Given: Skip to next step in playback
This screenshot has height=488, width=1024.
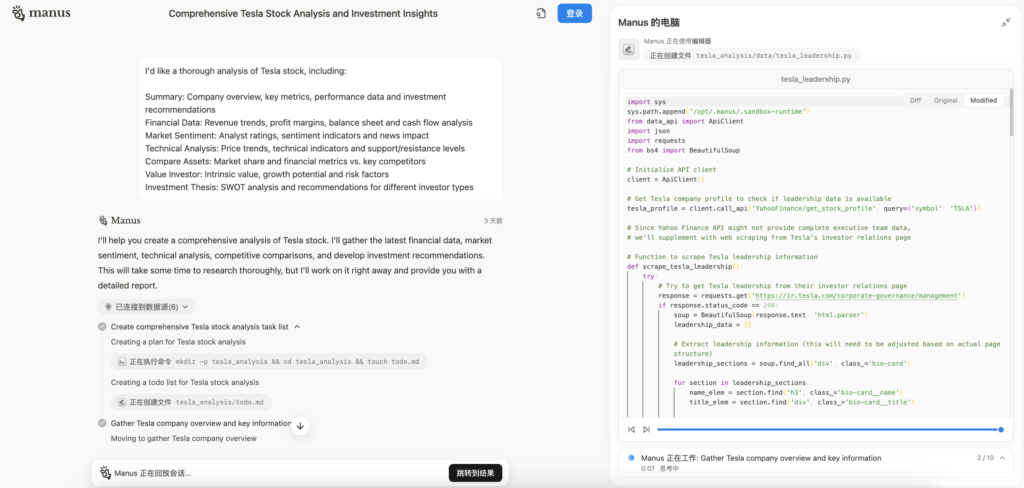Looking at the screenshot, I should pyautogui.click(x=647, y=429).
